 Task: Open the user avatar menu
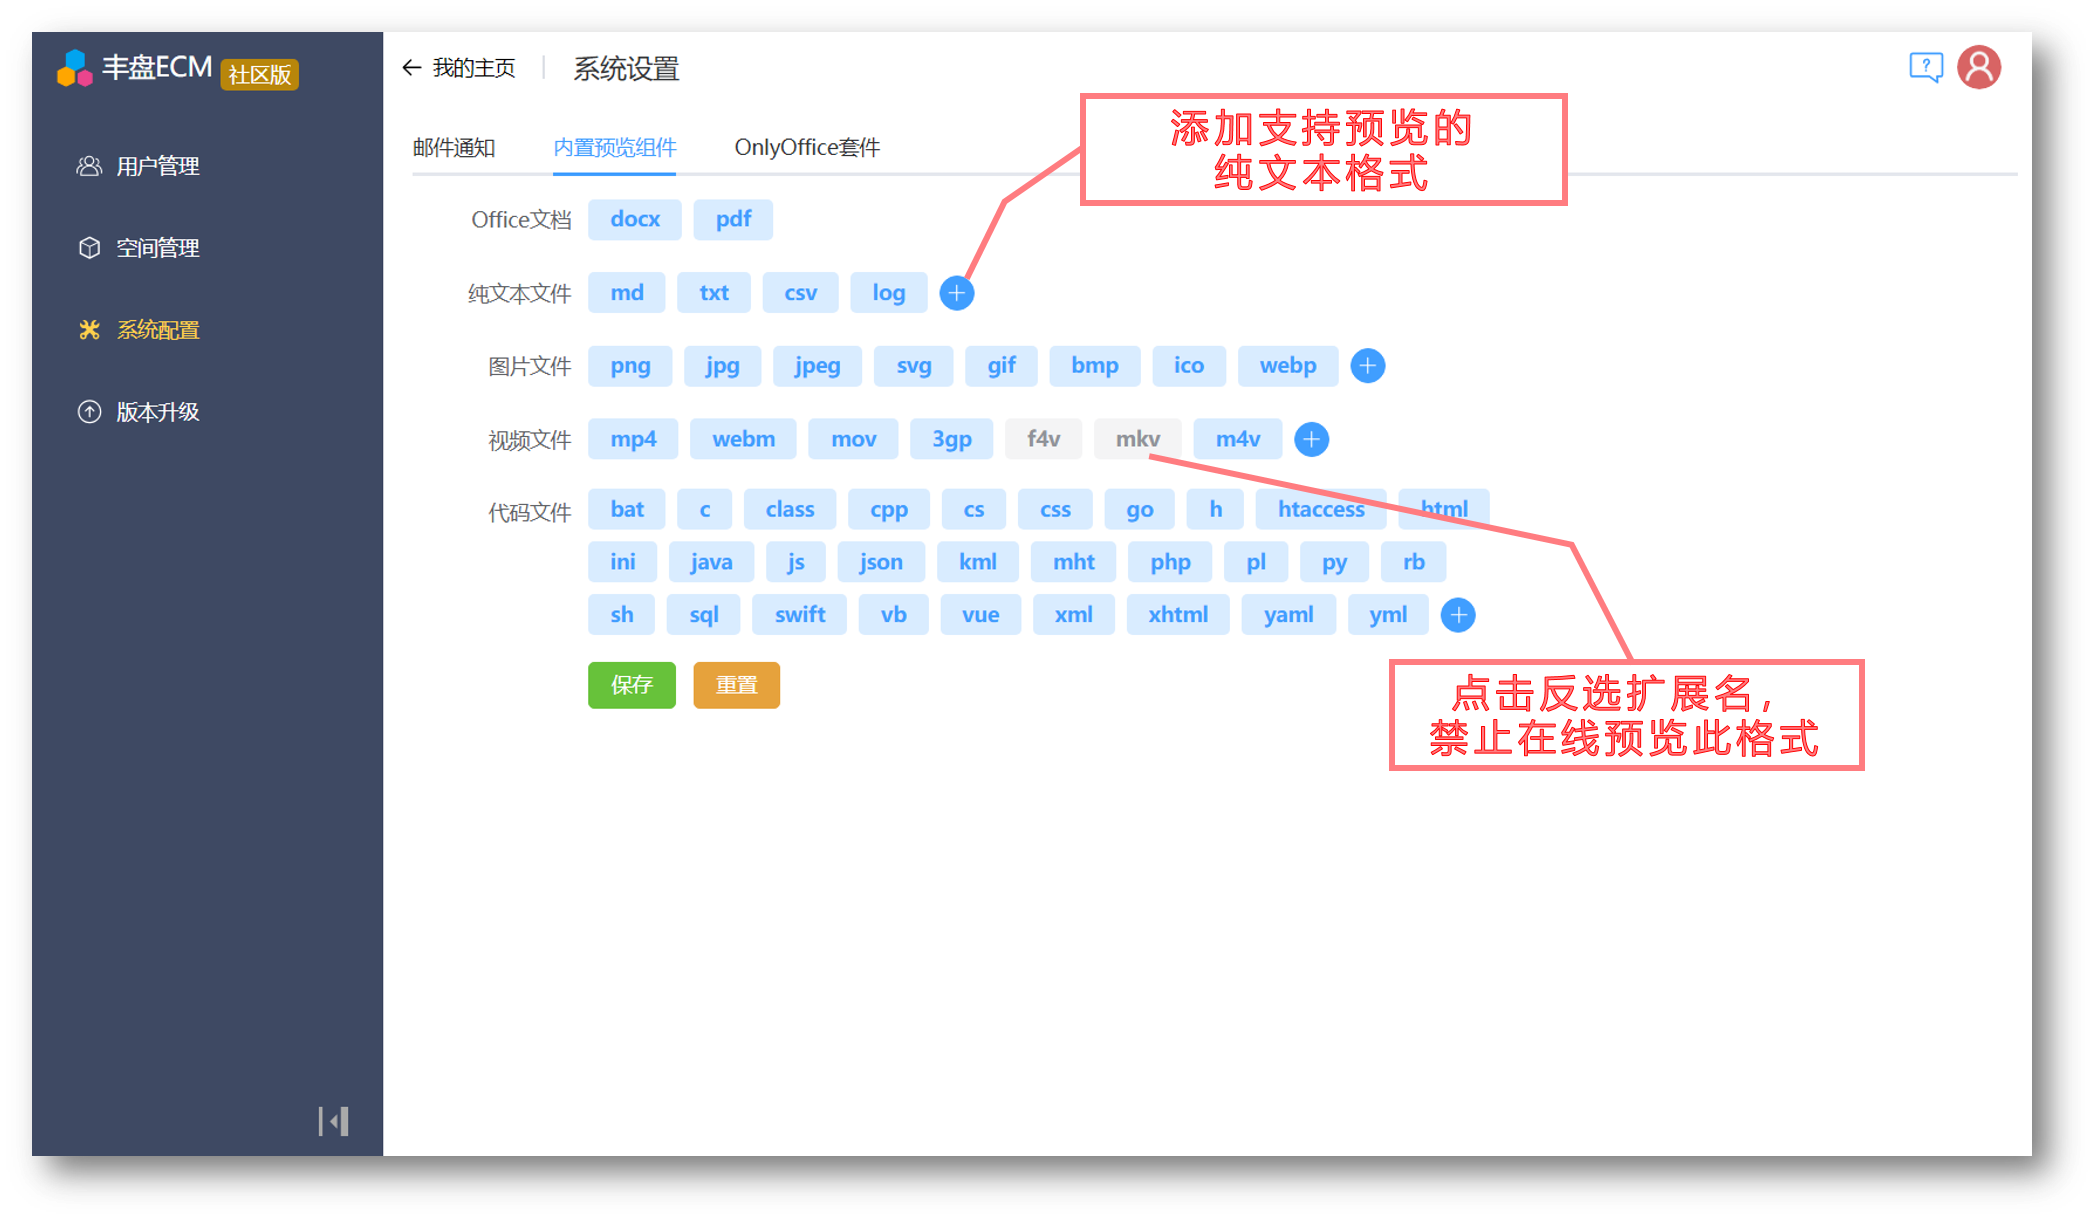1978,68
